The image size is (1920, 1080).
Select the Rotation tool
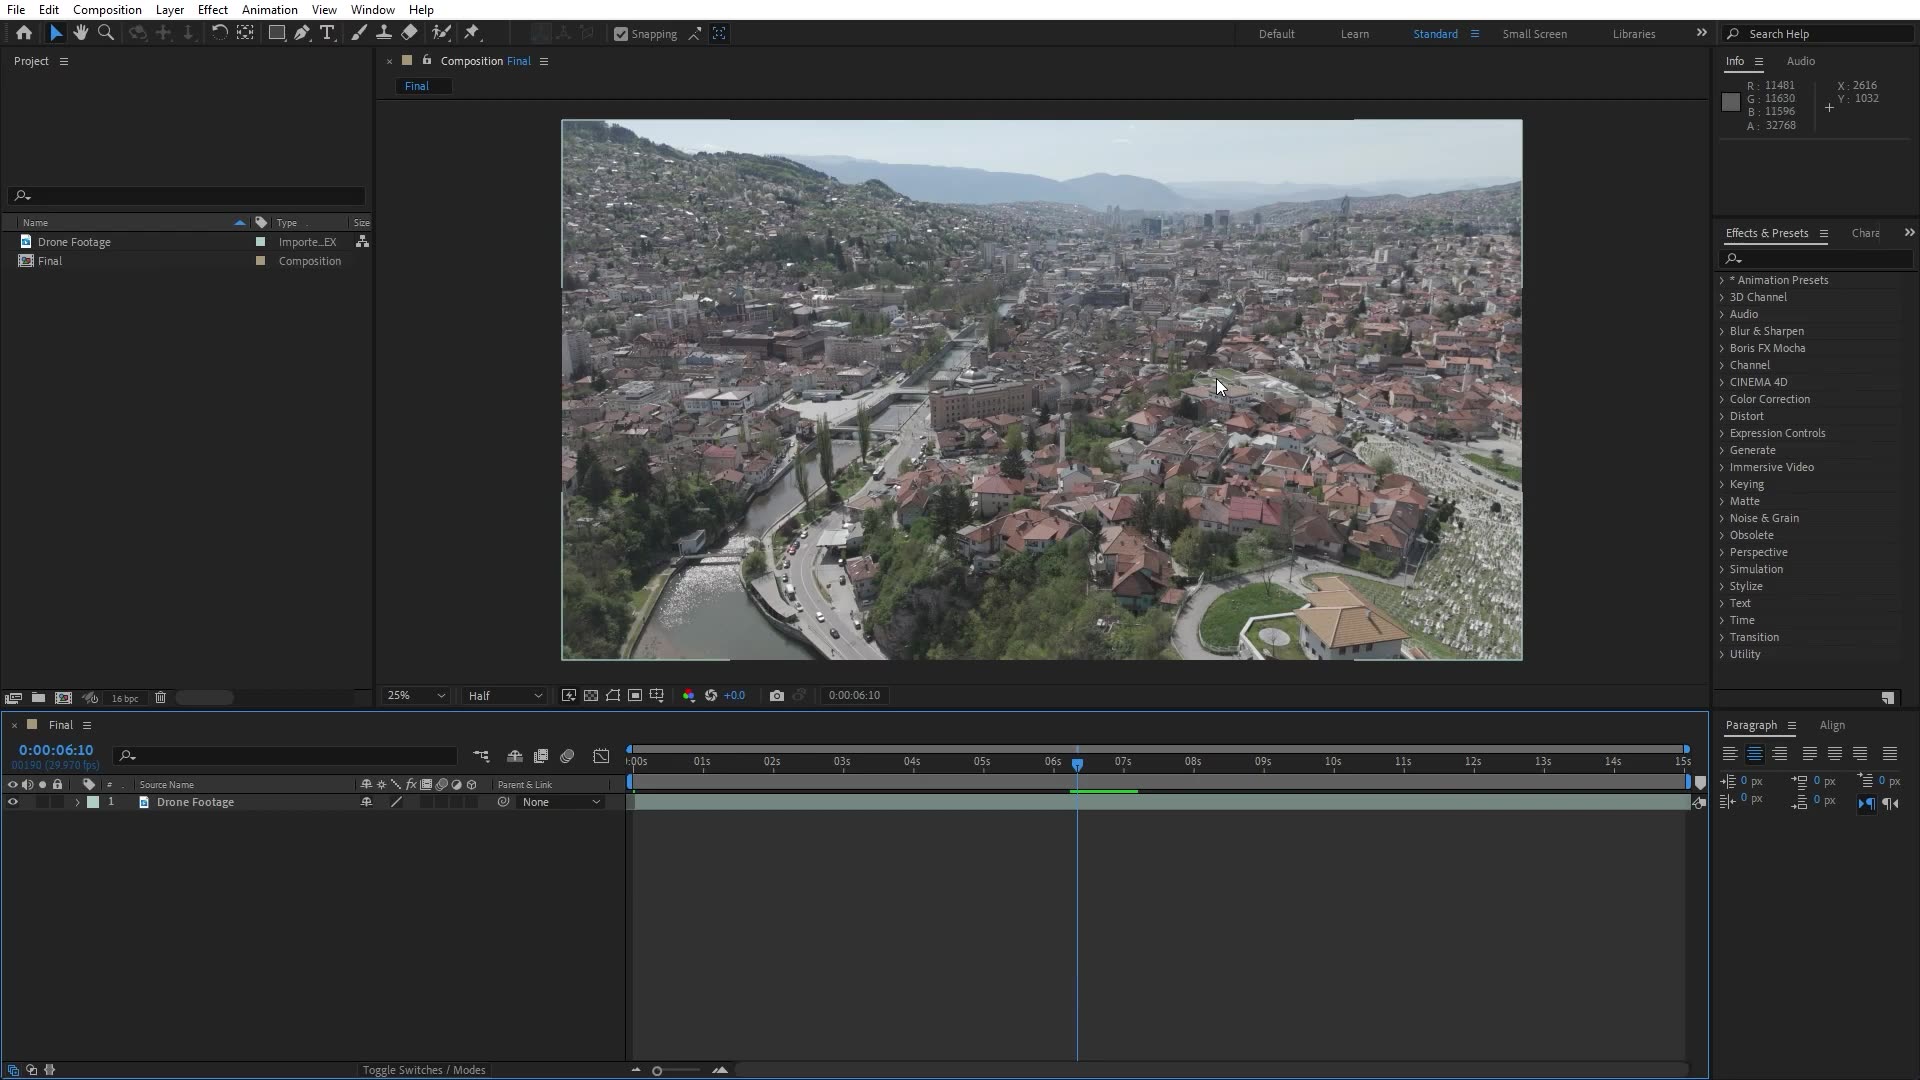coord(219,33)
